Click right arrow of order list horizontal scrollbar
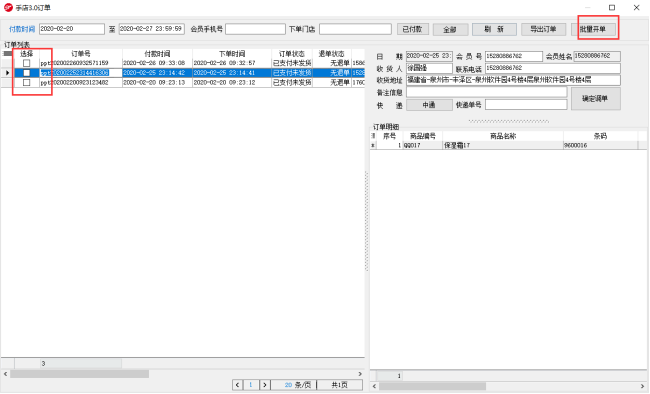Viewport: 650px width, 394px height. coord(360,374)
